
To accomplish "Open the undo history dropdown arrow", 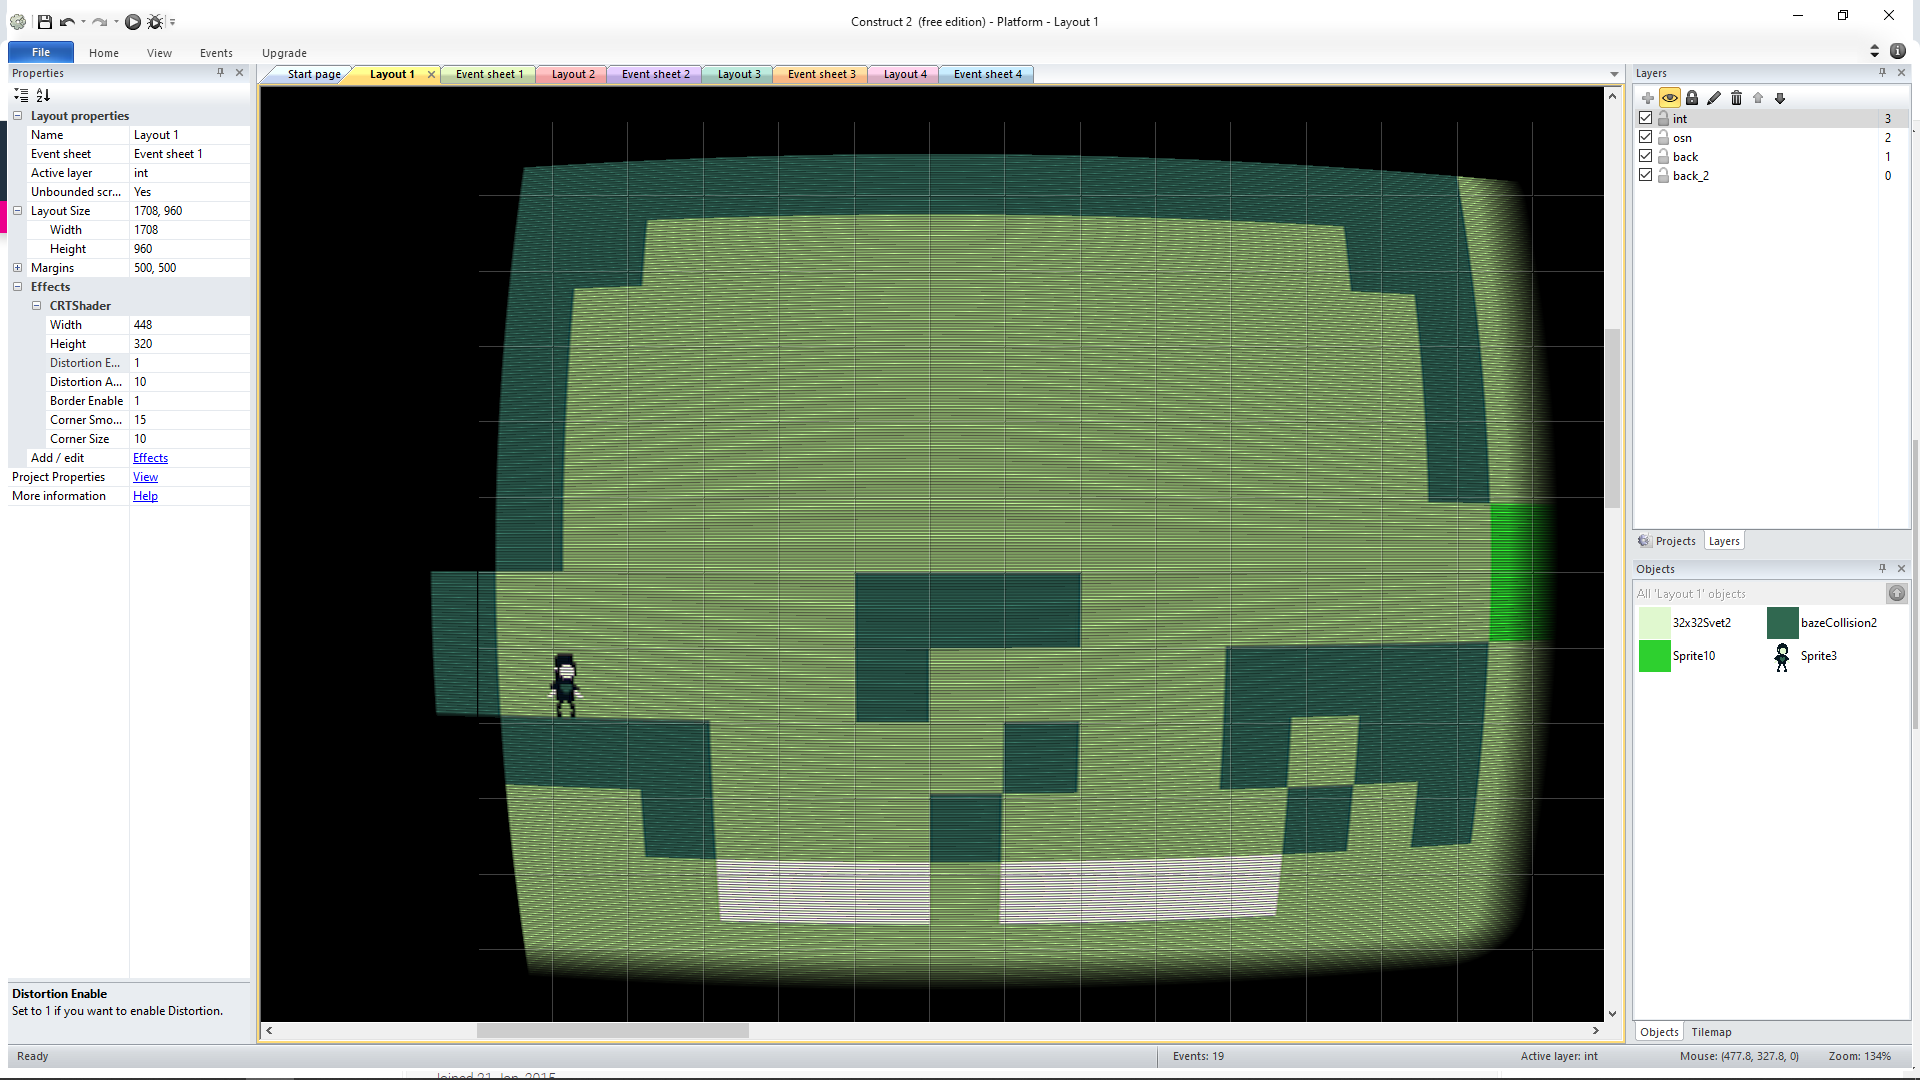I will pyautogui.click(x=83, y=21).
